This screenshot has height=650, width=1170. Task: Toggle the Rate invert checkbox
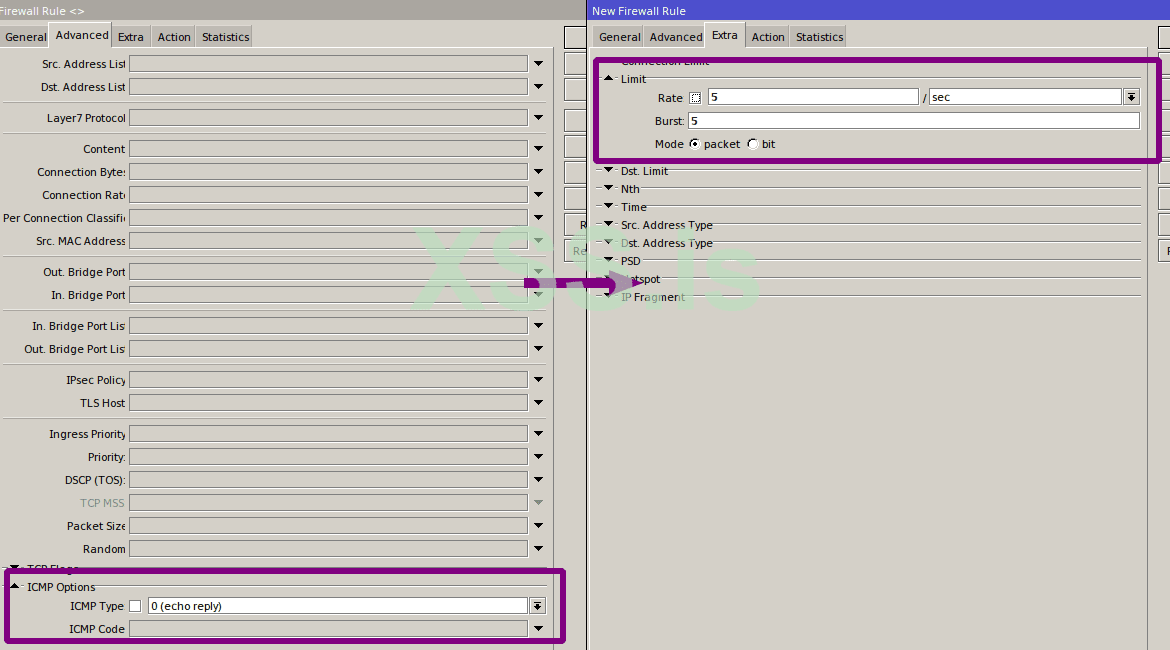(x=695, y=98)
